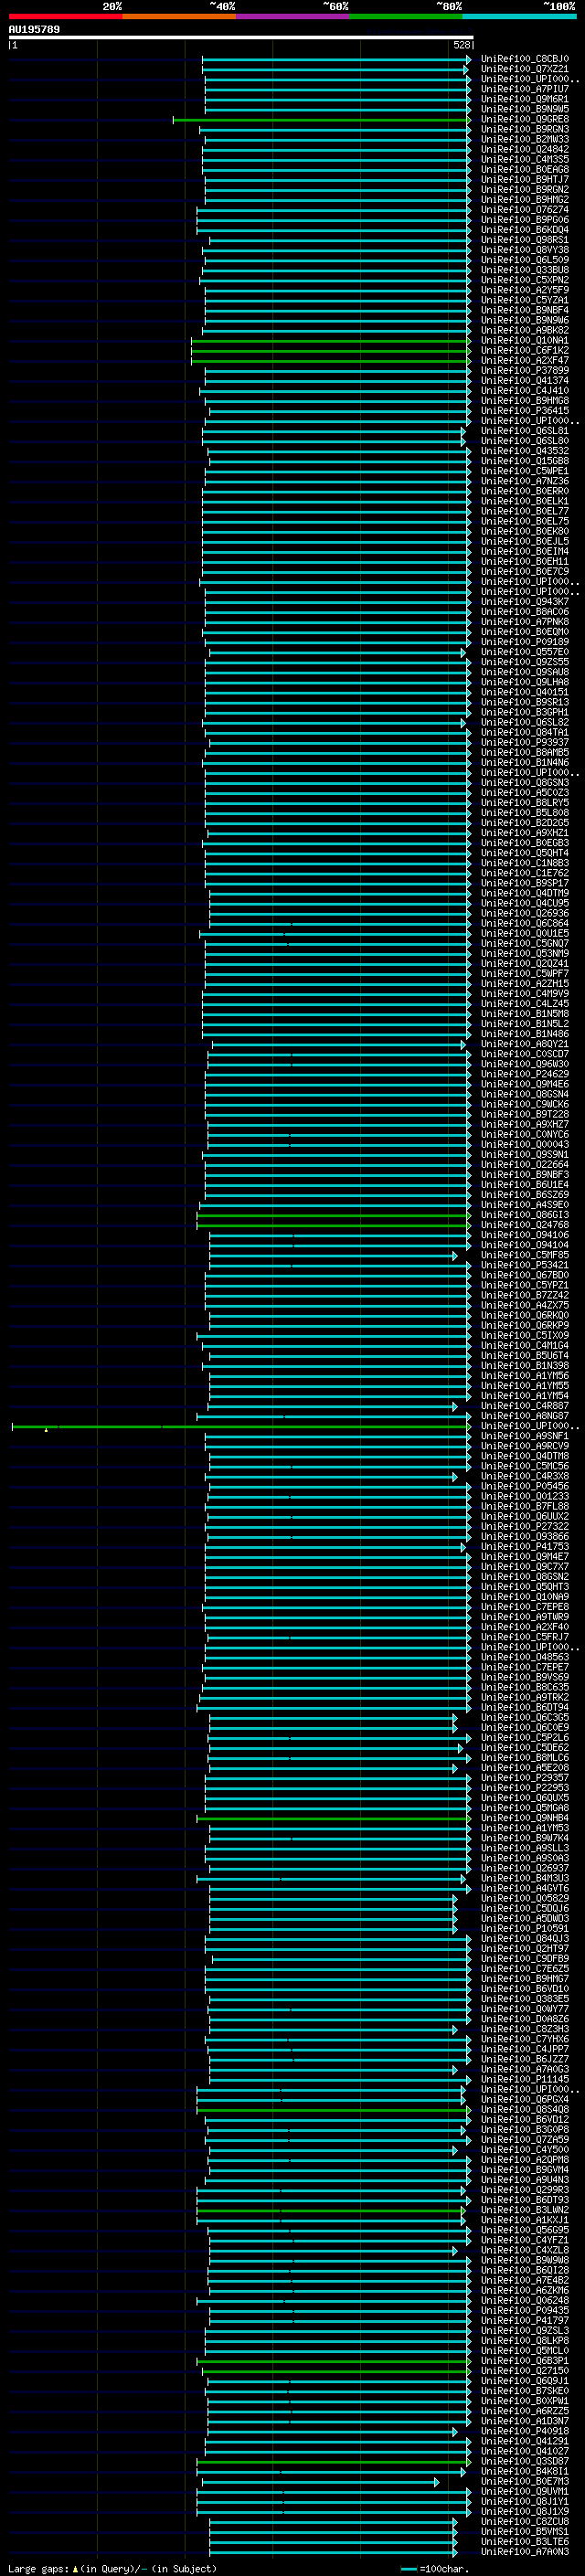Click label UniRef100_O22664
The width and height of the screenshot is (585, 2576).
point(524,1164)
